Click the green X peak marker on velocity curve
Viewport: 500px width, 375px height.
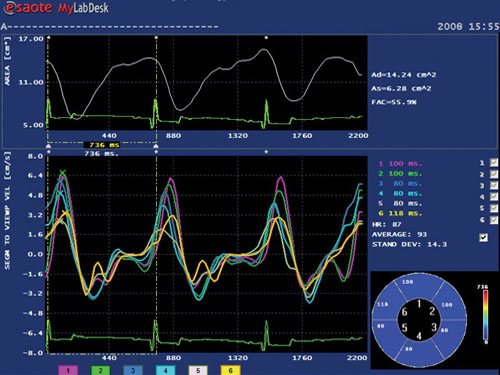coord(63,173)
